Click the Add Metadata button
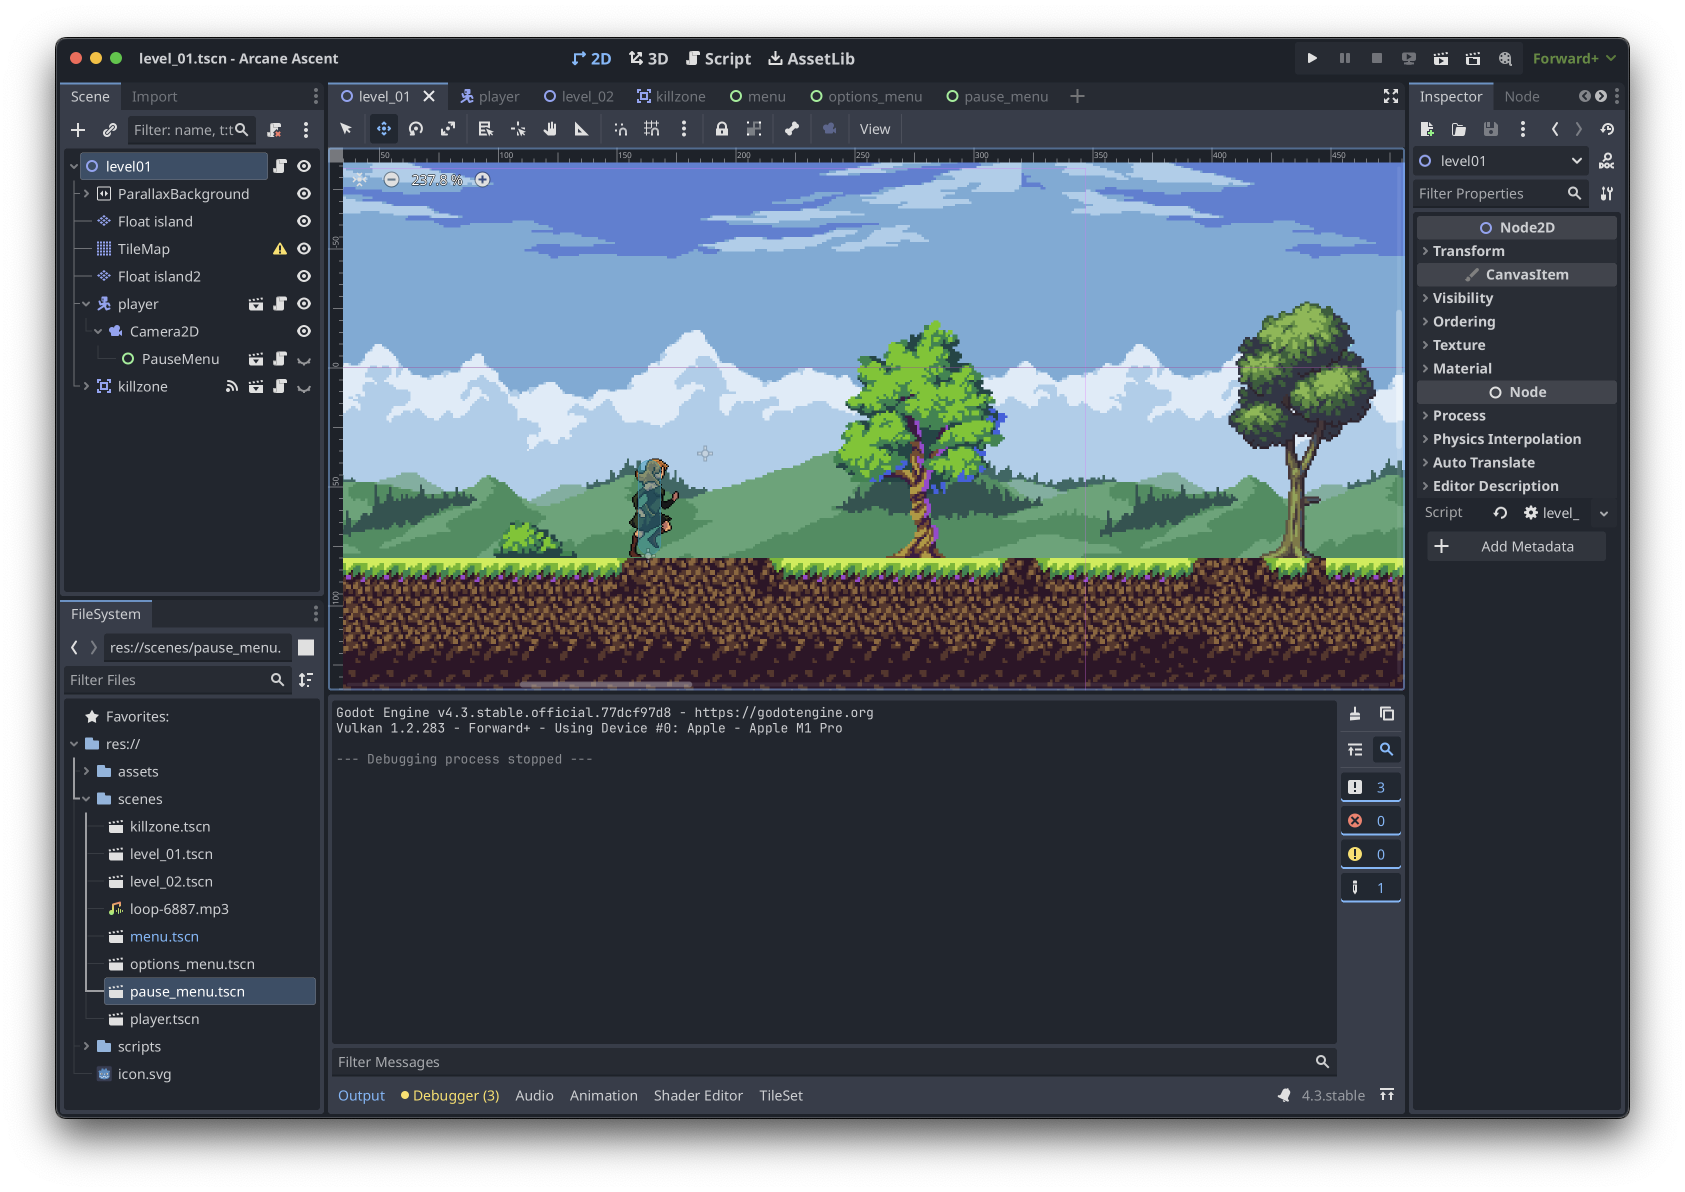 tap(1516, 546)
